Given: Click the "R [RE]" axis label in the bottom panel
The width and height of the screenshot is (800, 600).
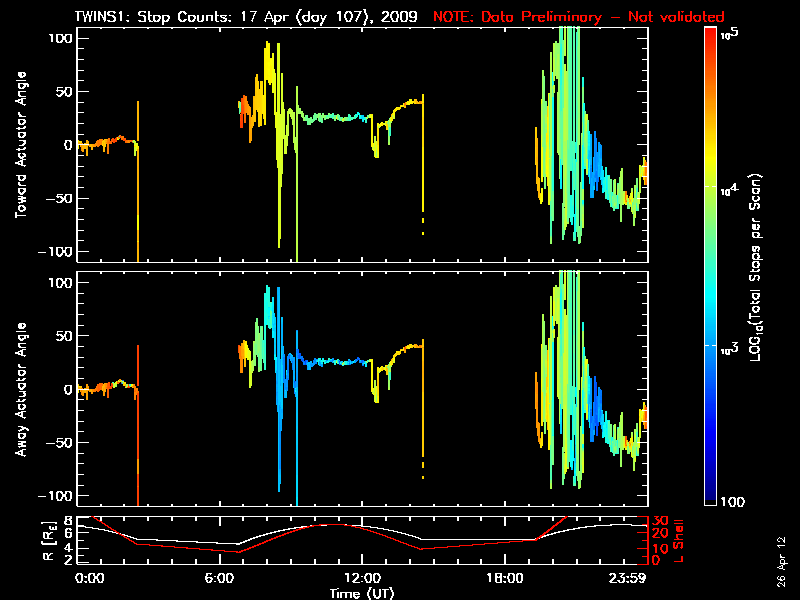Looking at the screenshot, I should [x=48, y=541].
